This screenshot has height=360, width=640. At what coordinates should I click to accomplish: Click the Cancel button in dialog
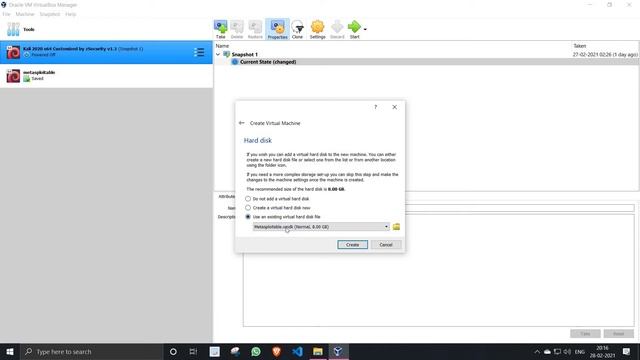(386, 244)
